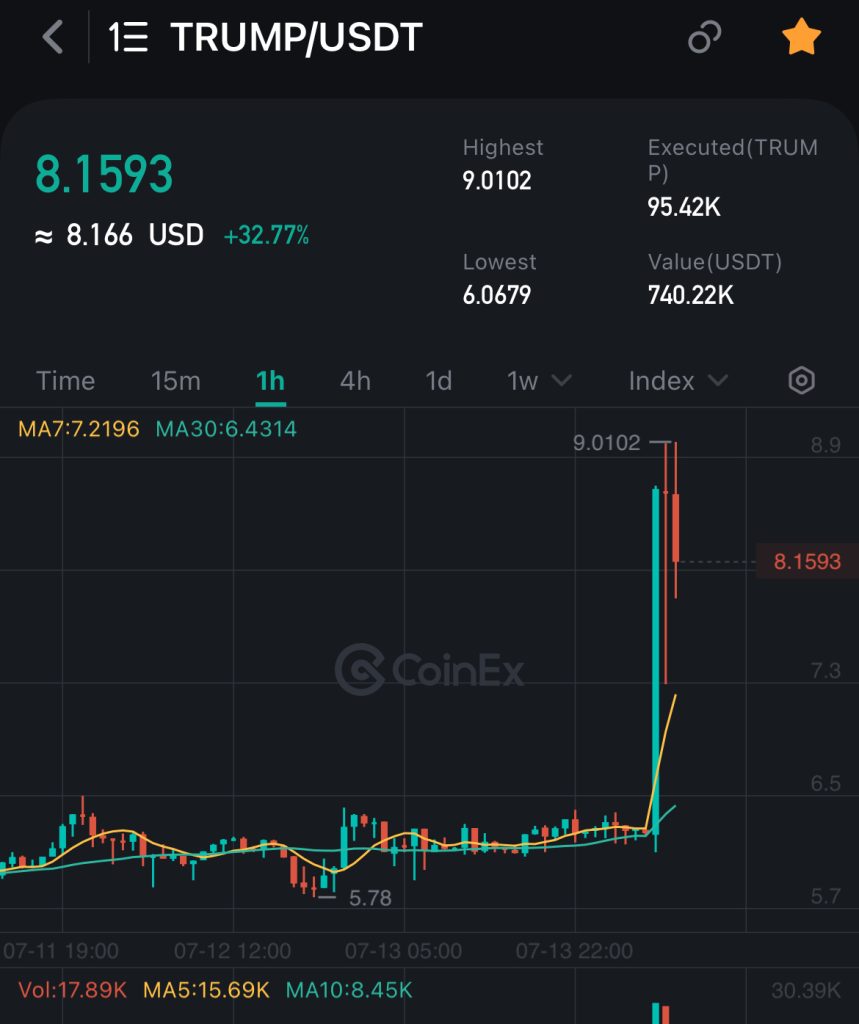Tap the 30.39K volume axis label
This screenshot has height=1024, width=859.
(x=806, y=991)
